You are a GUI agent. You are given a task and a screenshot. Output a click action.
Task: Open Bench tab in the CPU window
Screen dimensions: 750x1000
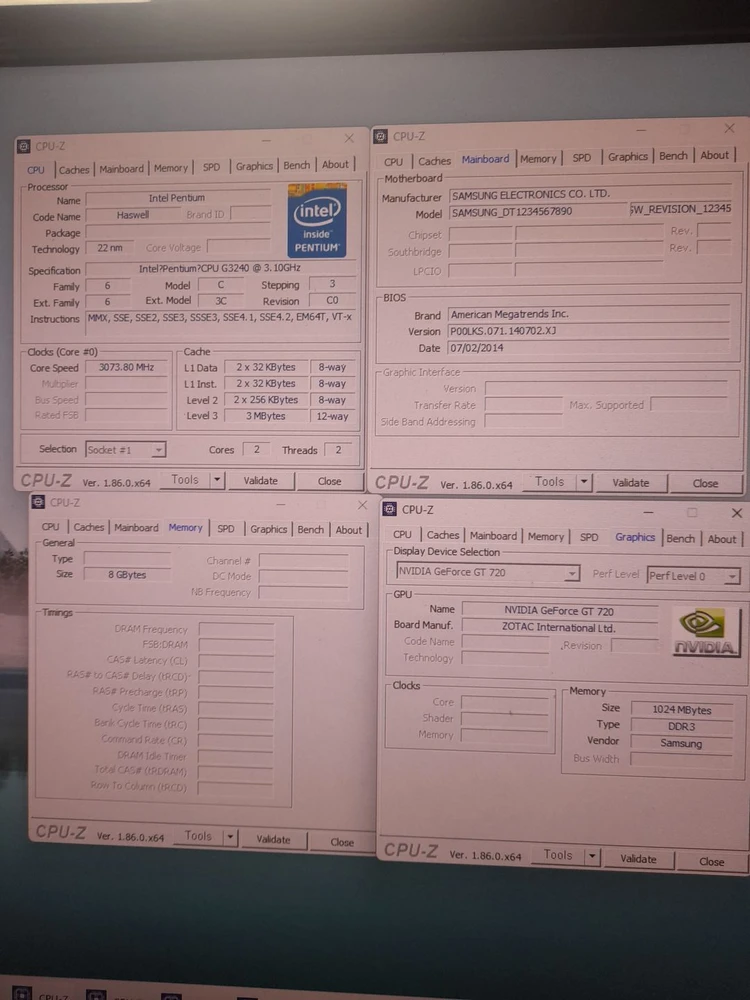coord(297,165)
